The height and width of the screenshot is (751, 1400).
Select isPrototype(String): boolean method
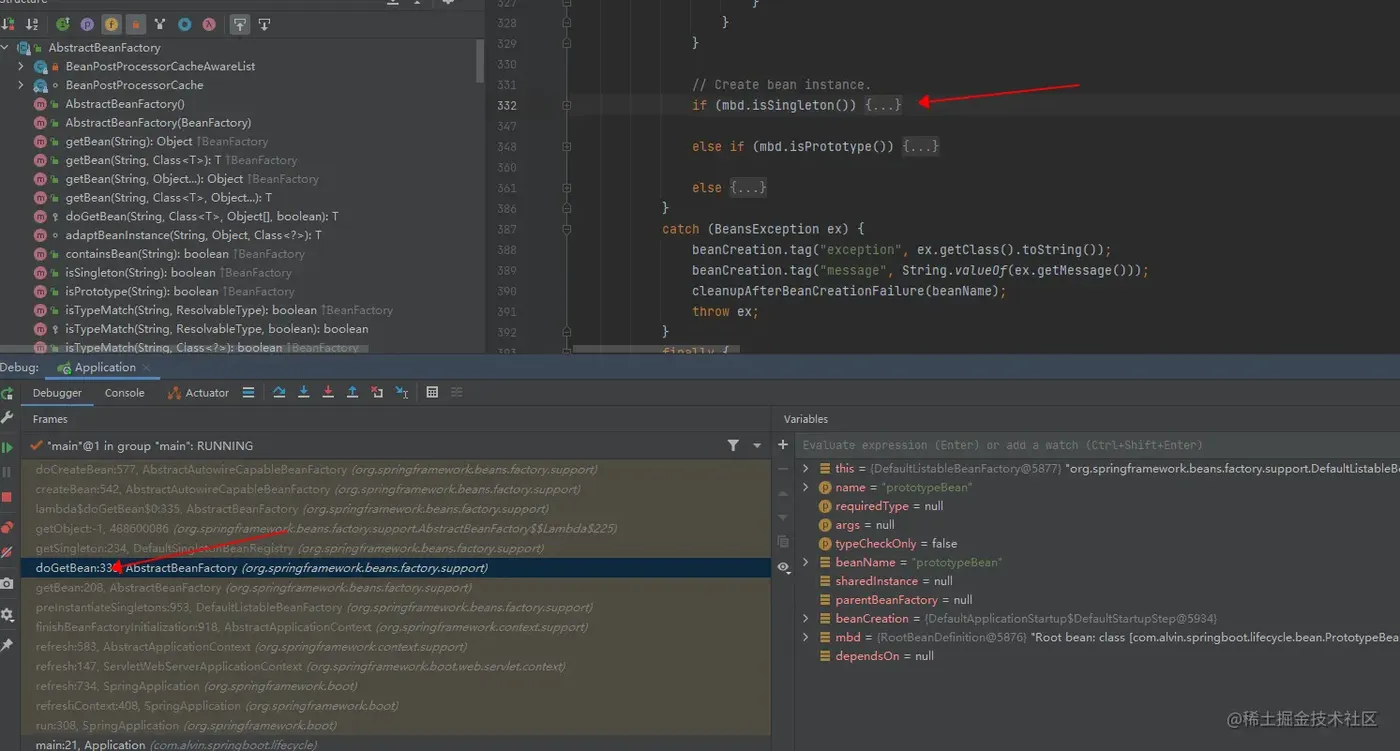point(142,291)
